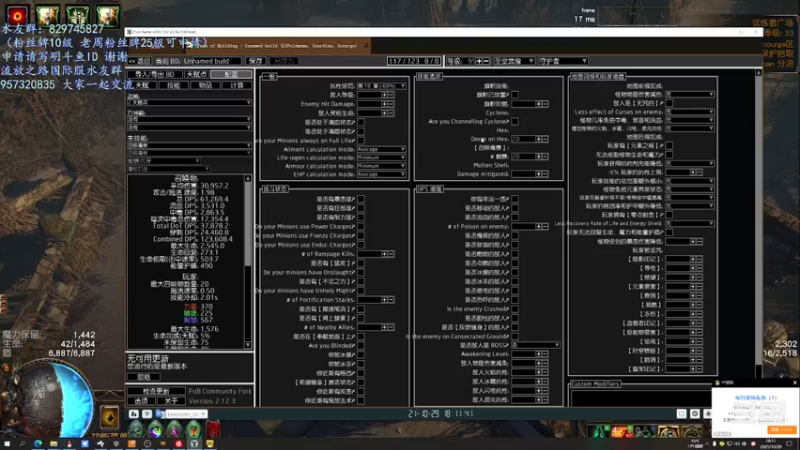Open EHP calculation mode dropdown
This screenshot has height=450, width=800.
tap(381, 174)
